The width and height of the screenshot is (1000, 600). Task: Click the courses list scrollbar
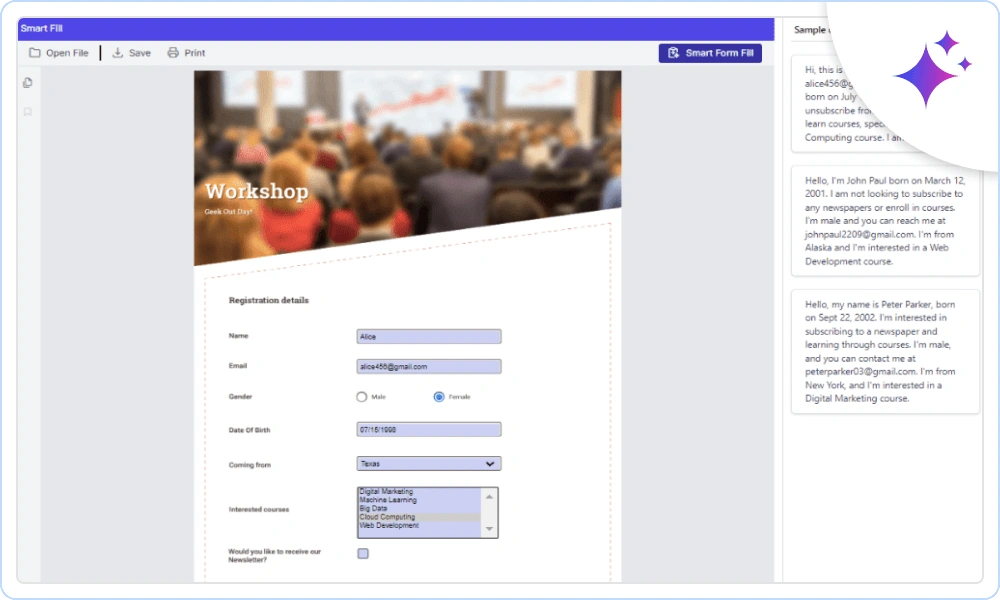pyautogui.click(x=489, y=510)
